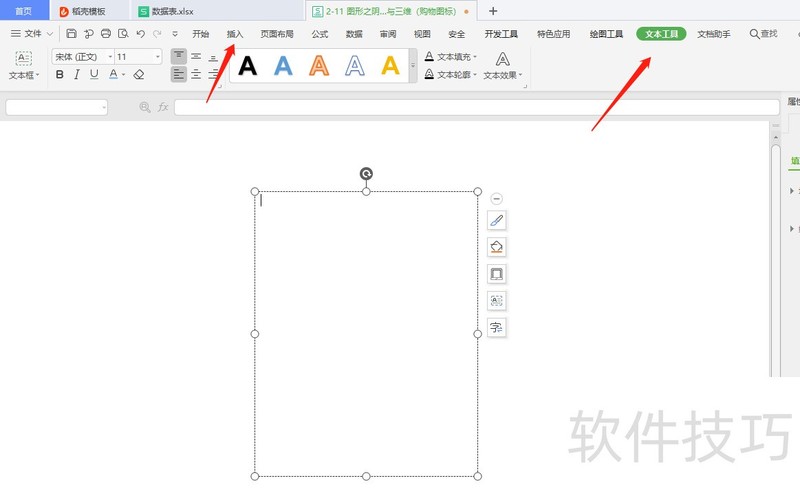
Task: Open the font name dropdown
Action: (x=110, y=57)
